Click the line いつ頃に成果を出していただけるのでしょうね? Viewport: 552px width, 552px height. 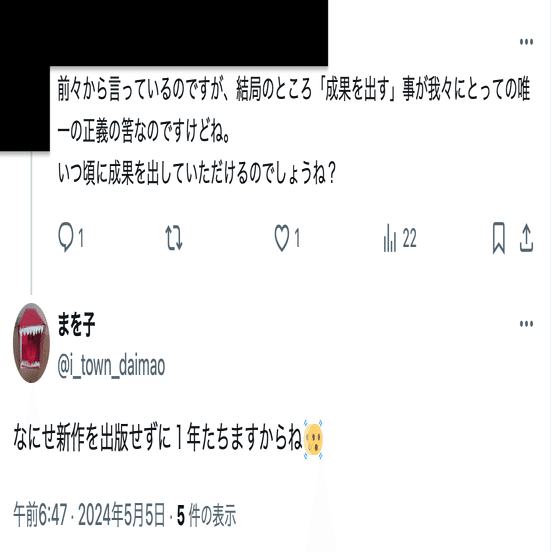tap(197, 173)
